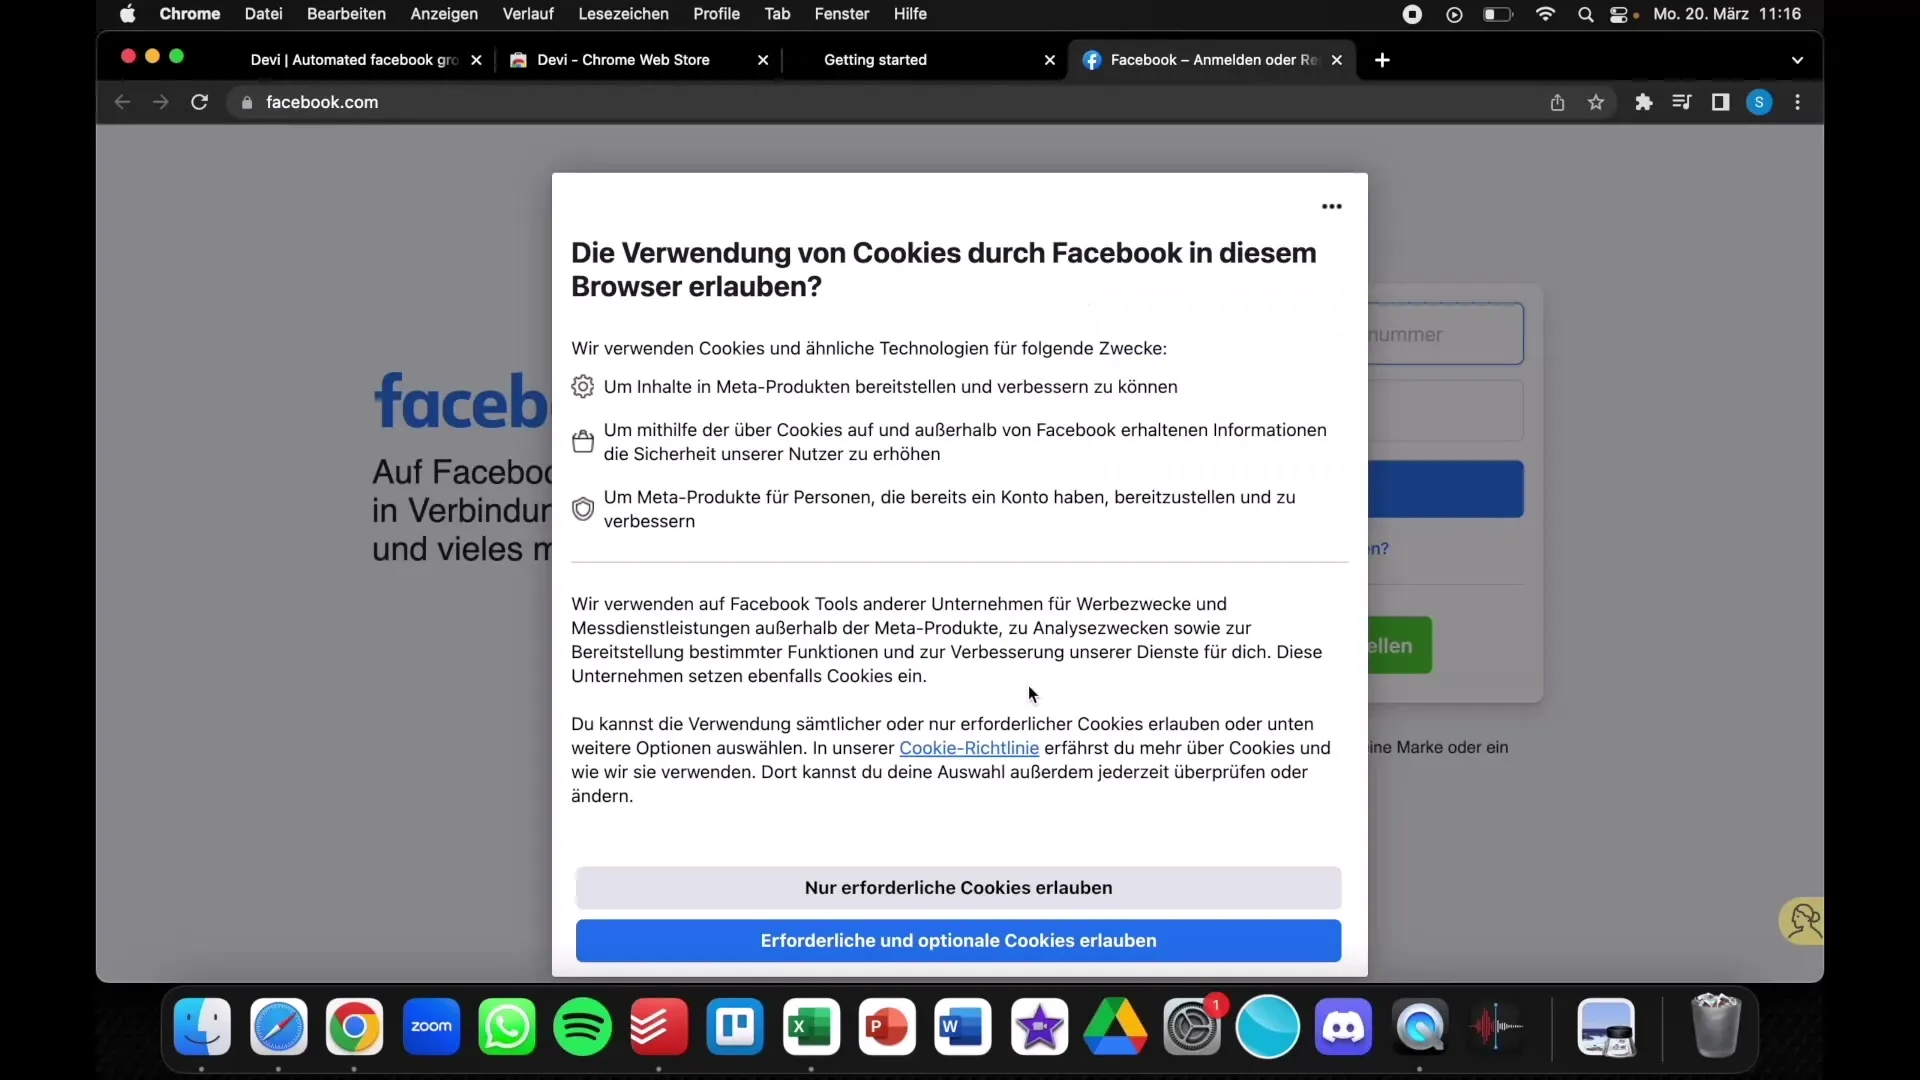This screenshot has width=1920, height=1080.
Task: Open WhatsApp from the dock
Action: click(506, 1026)
